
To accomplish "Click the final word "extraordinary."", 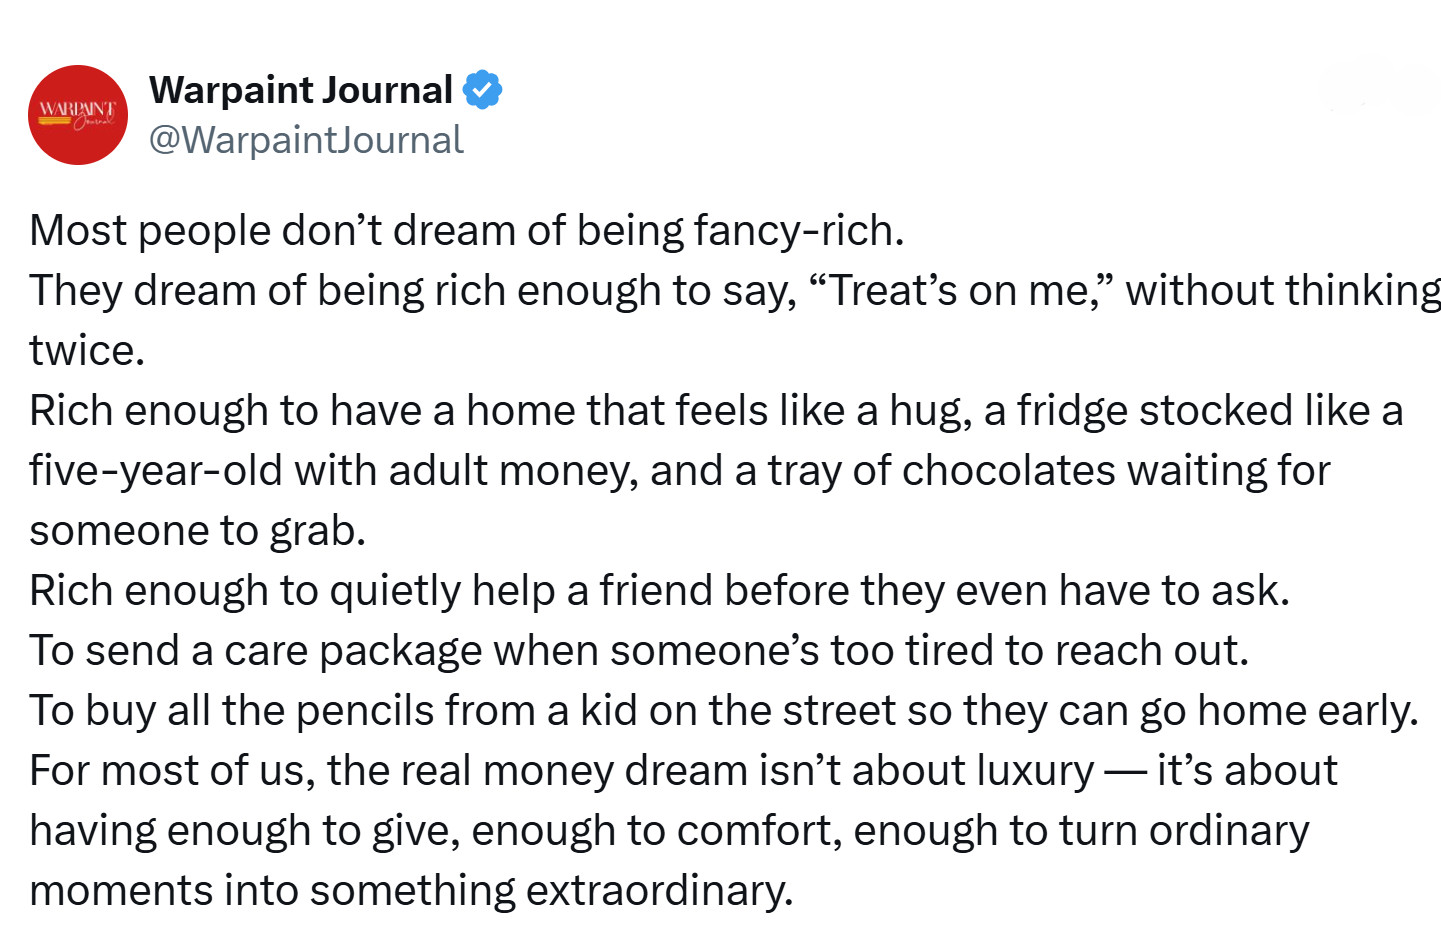I will pos(659,891).
